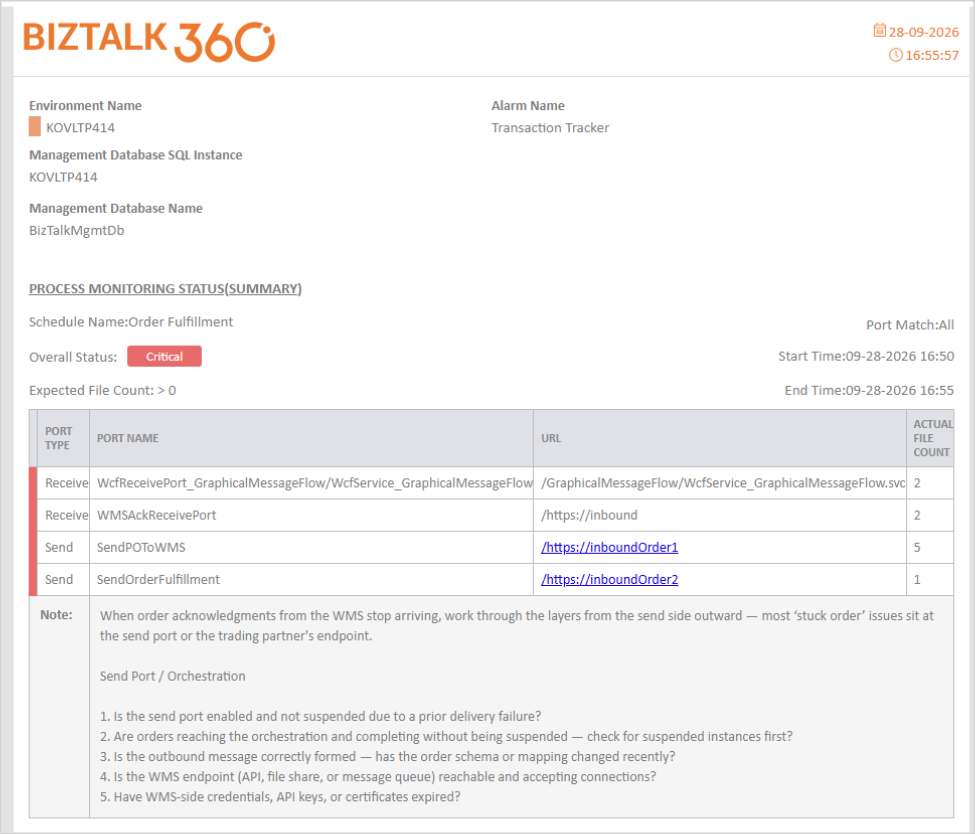Click Management Database SQL Instance label
Screen dimensions: 975x834
coord(136,155)
